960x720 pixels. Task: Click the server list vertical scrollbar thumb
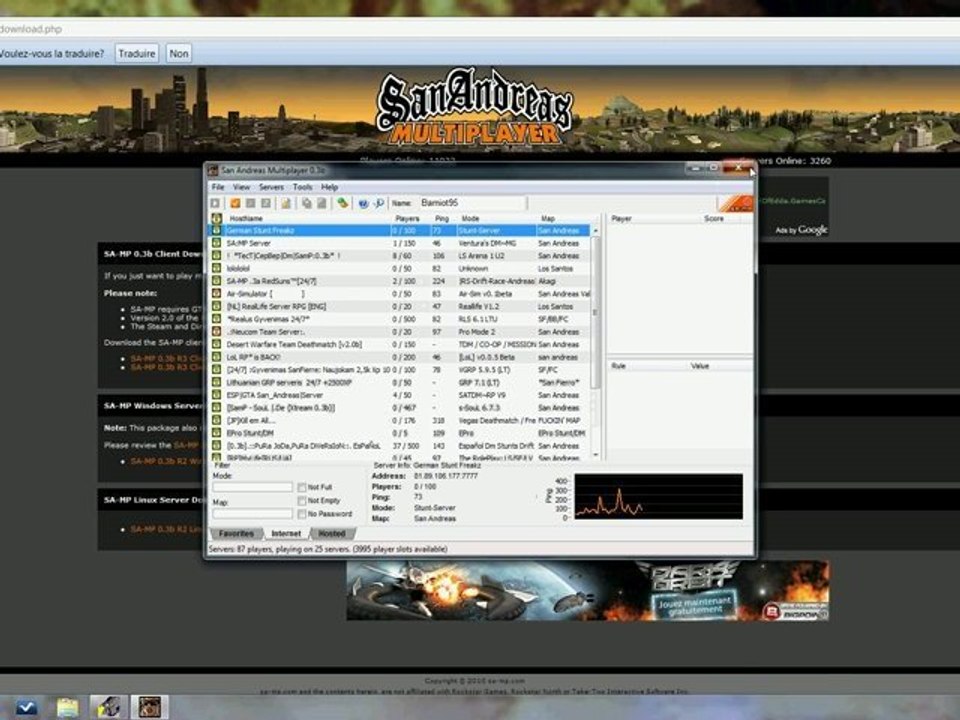click(596, 312)
